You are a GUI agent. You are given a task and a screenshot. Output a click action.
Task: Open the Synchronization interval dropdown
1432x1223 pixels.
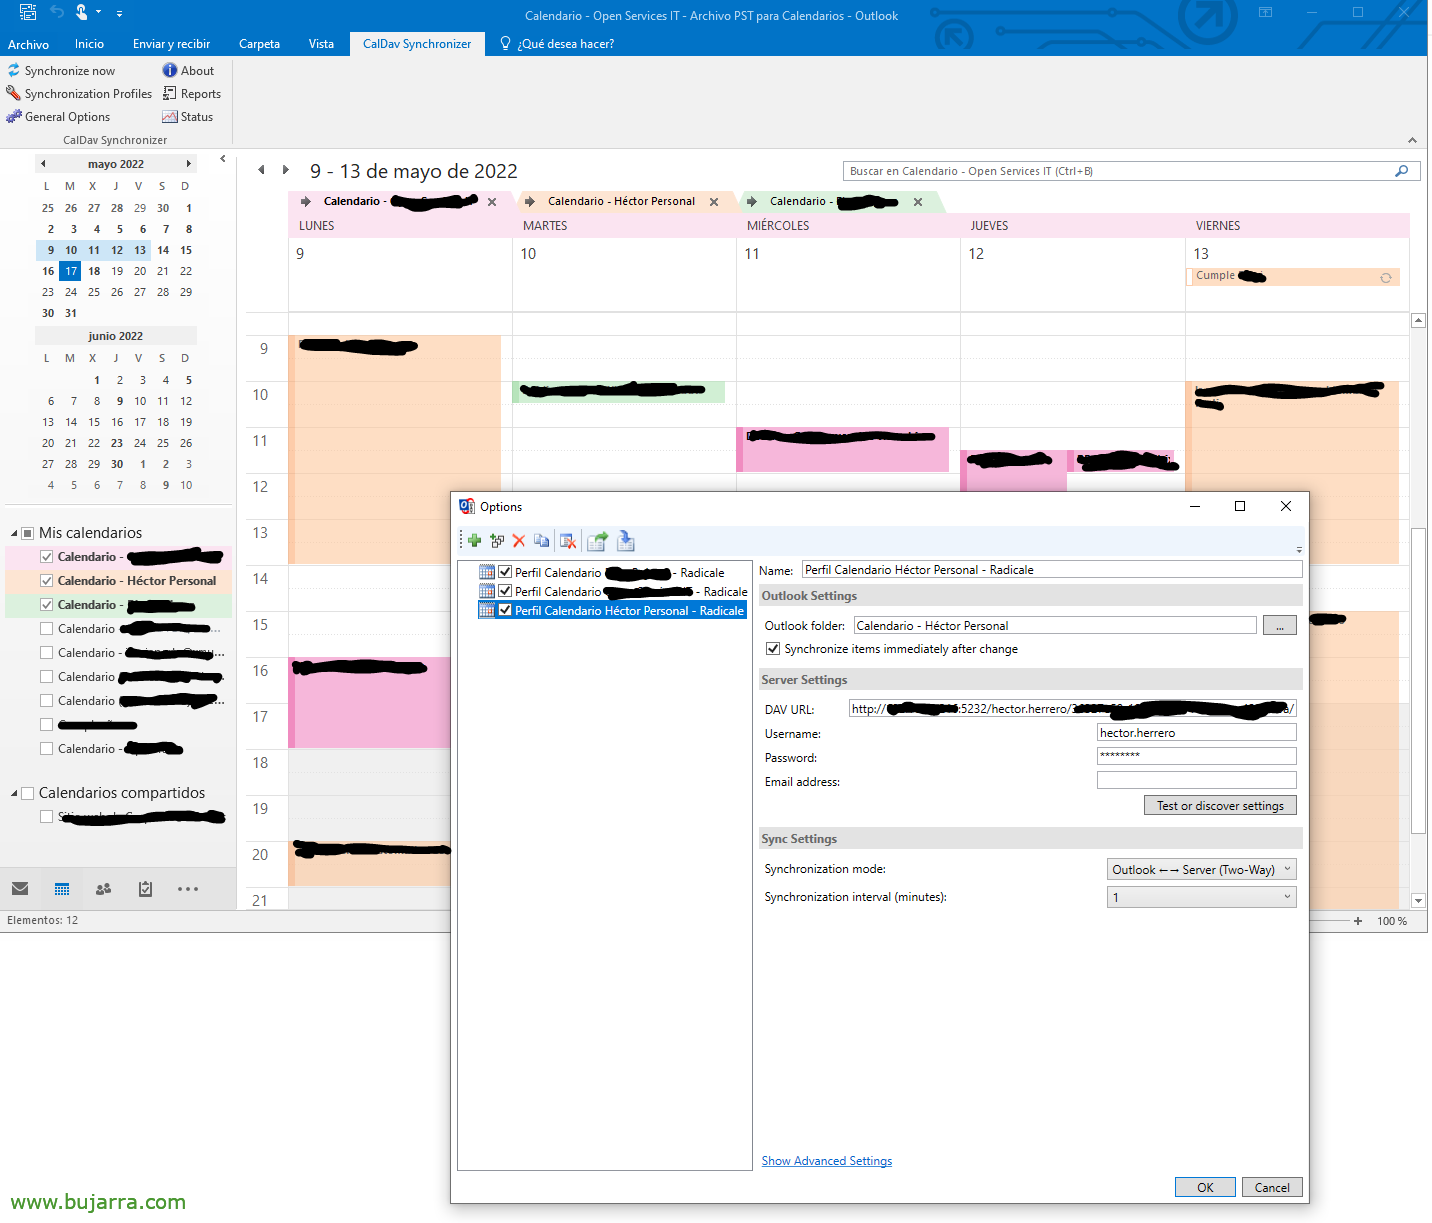tap(1202, 897)
